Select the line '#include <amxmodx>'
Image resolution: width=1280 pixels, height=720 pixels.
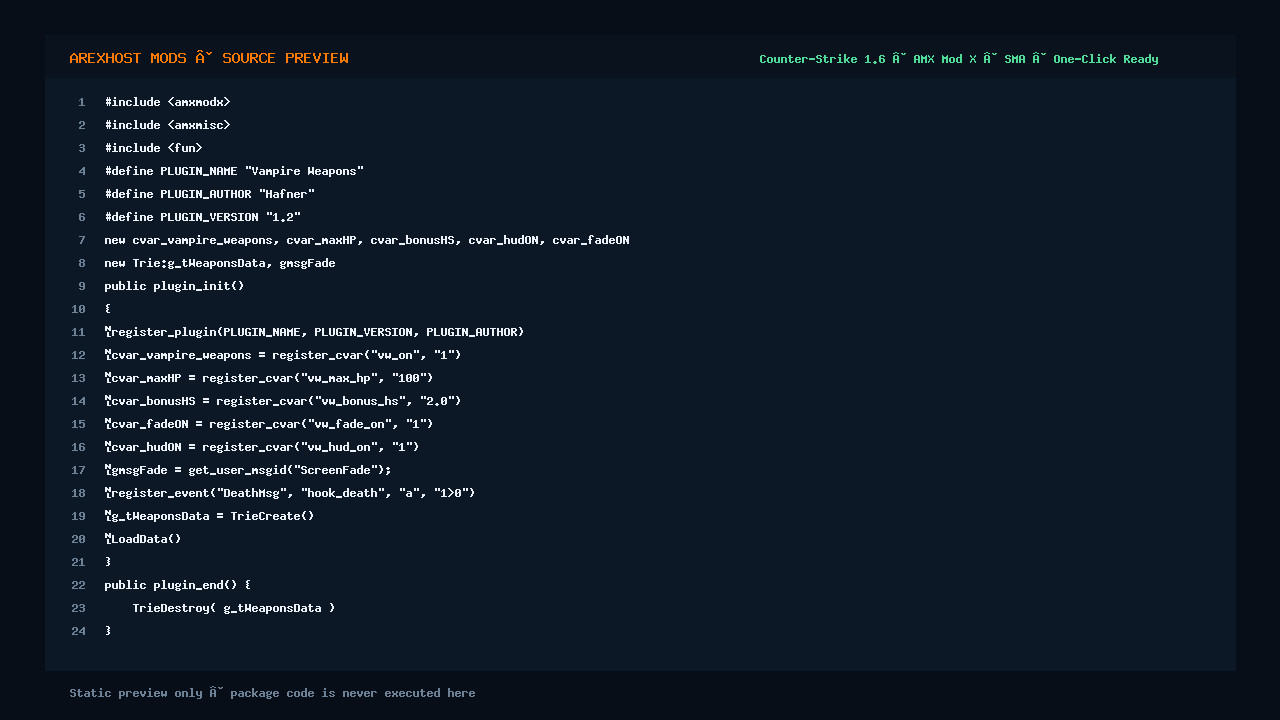point(167,102)
